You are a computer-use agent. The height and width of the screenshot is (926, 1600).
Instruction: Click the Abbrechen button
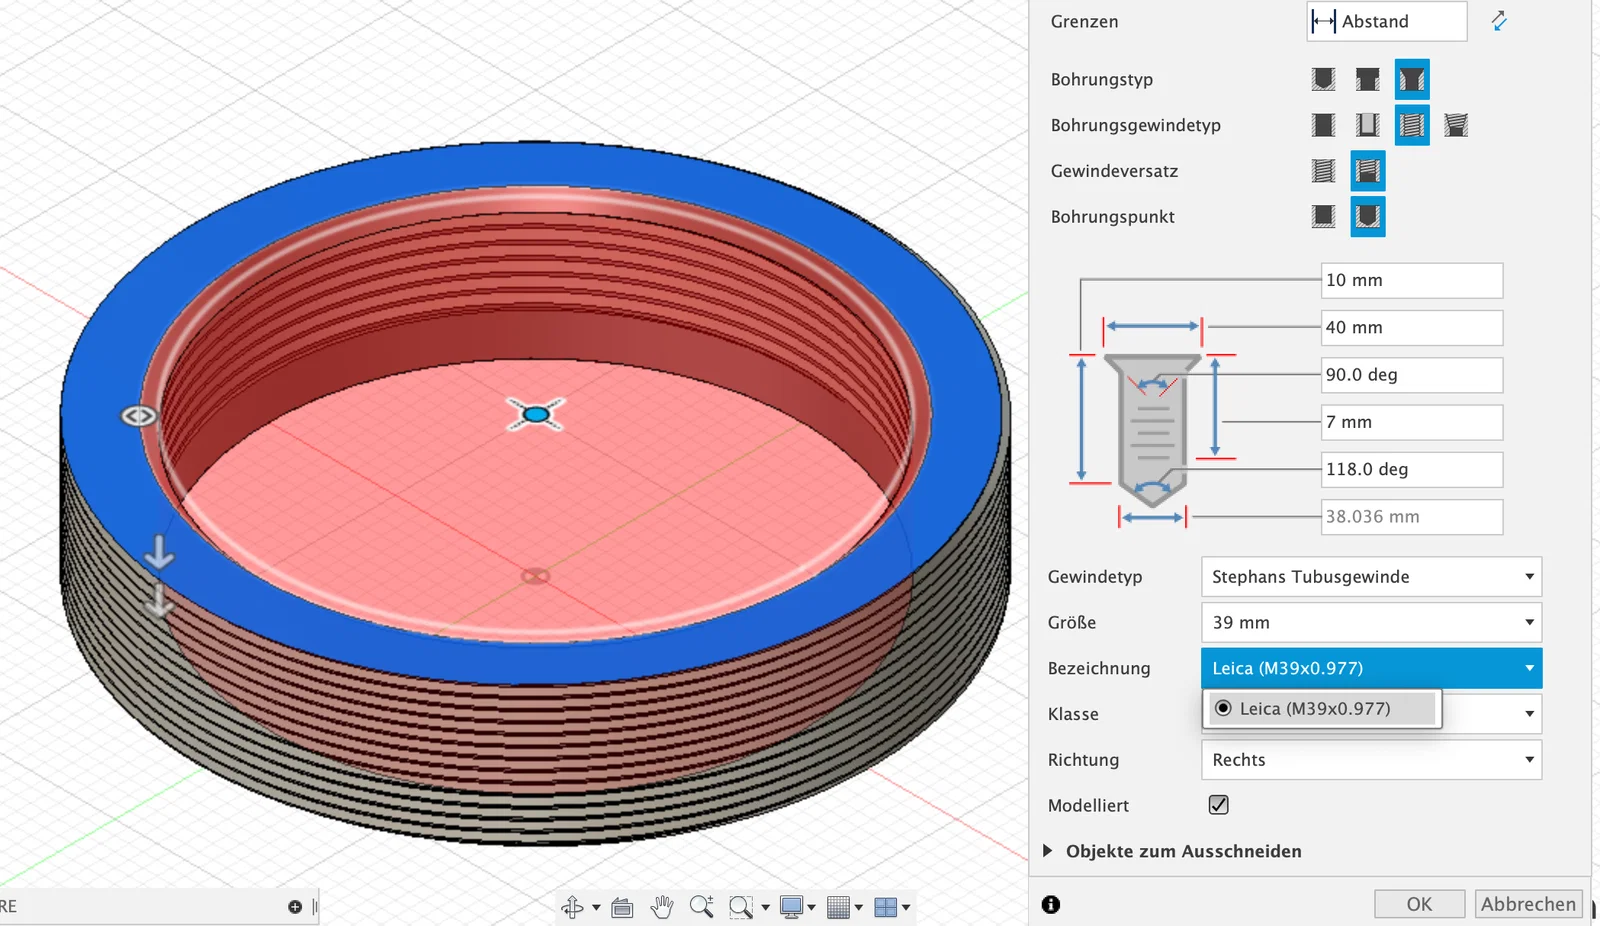point(1528,904)
